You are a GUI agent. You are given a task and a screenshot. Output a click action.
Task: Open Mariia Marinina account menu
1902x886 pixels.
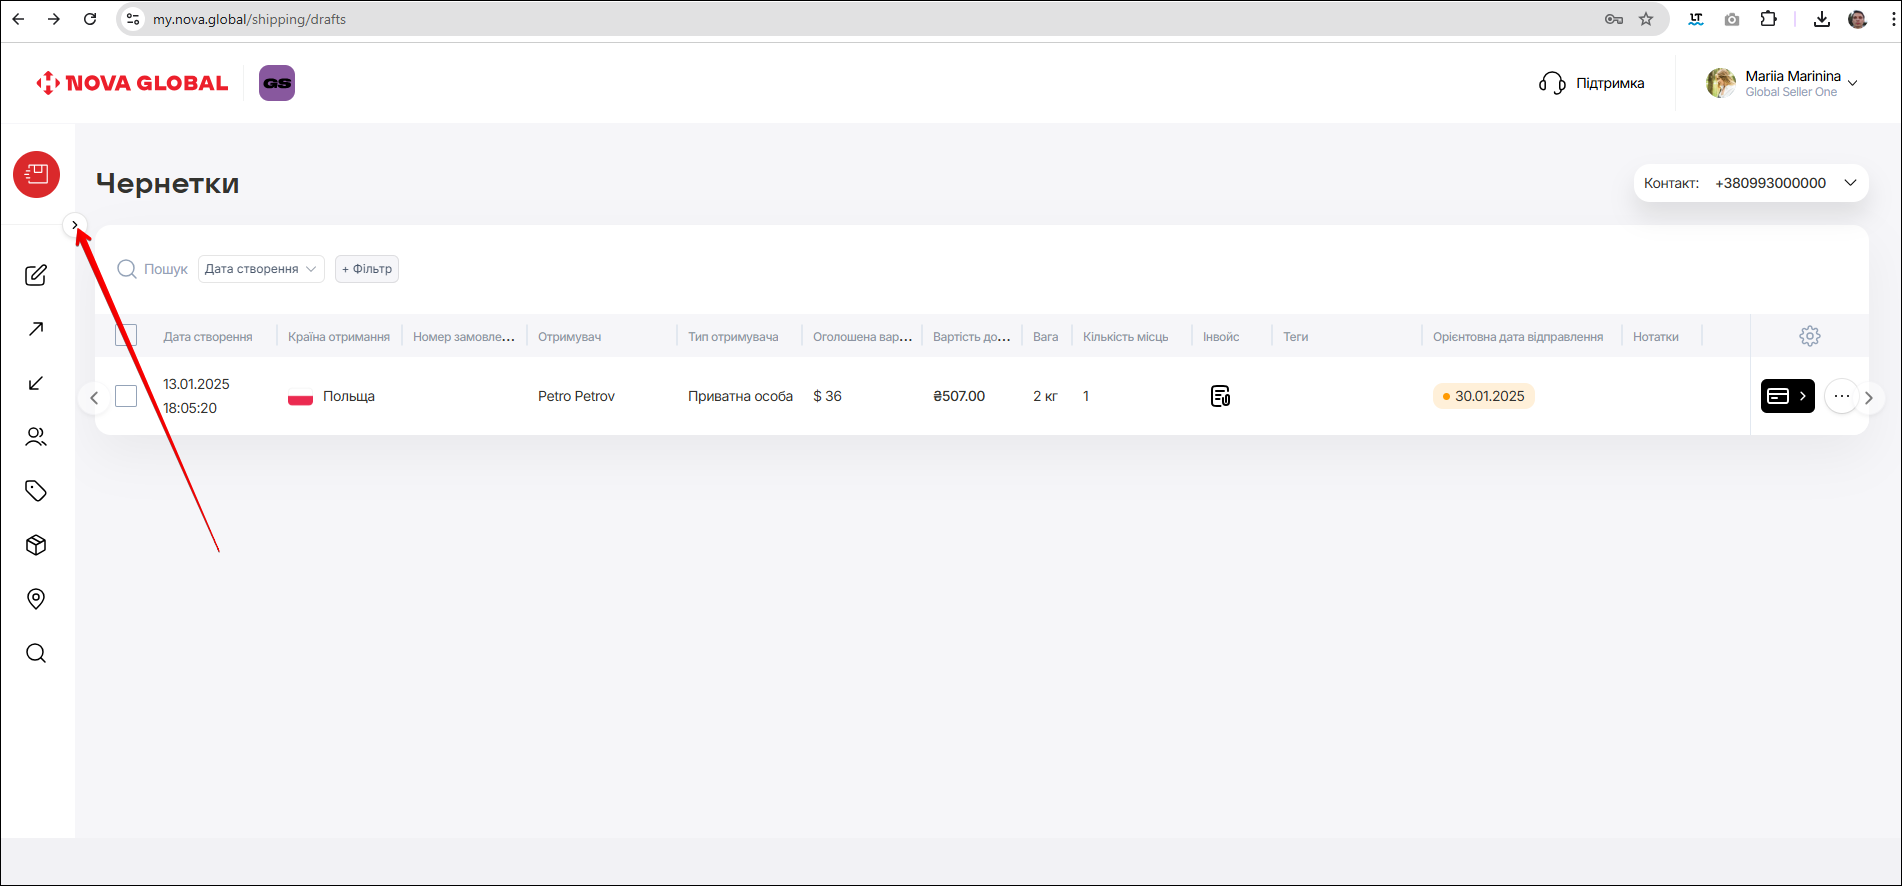tap(1784, 83)
